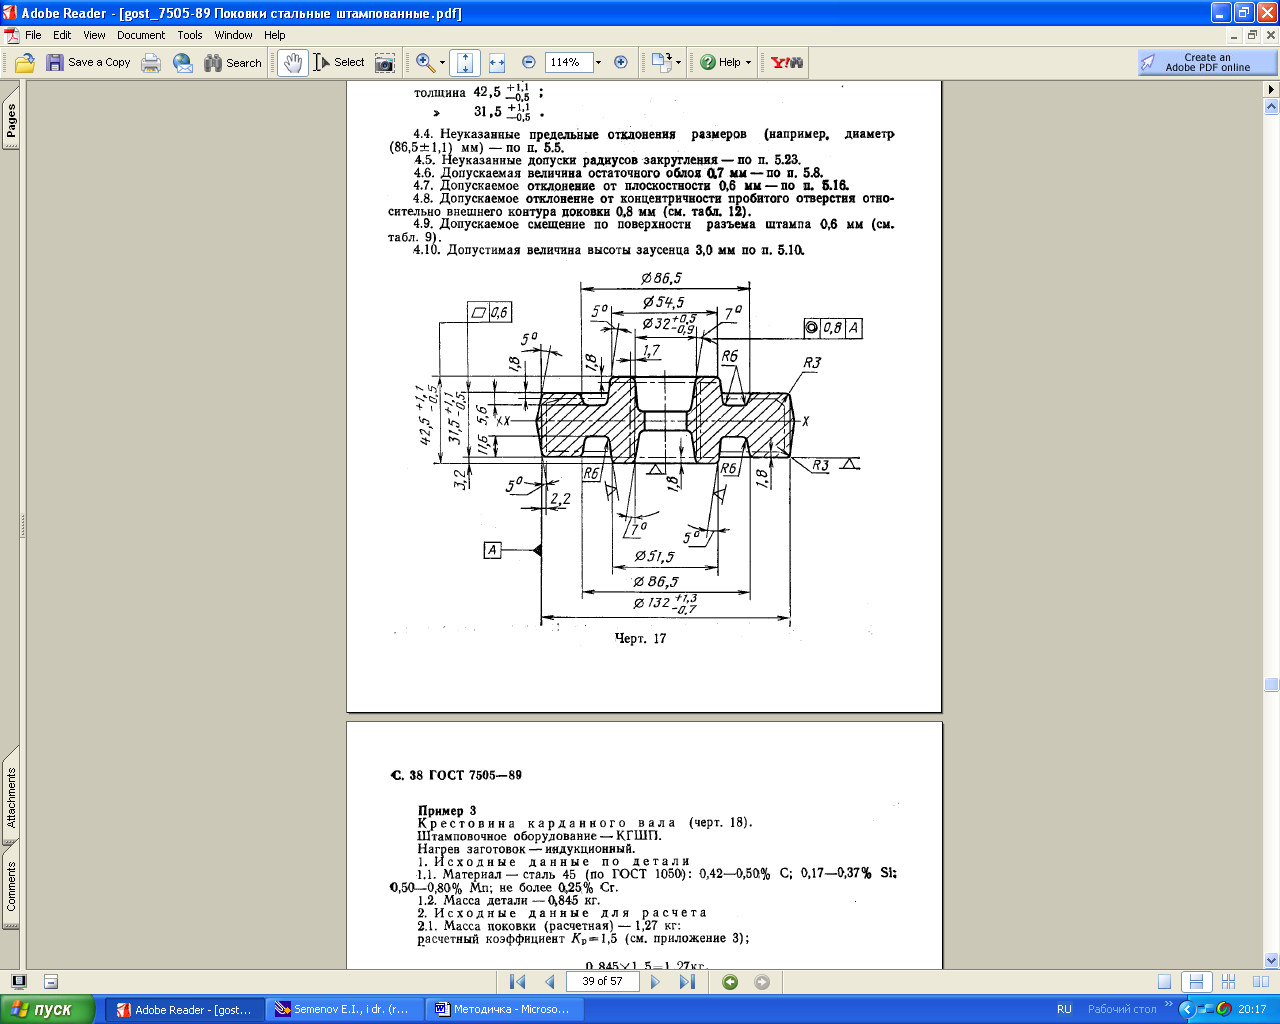Click the vertical scrollbar thumb

pyautogui.click(x=1271, y=684)
